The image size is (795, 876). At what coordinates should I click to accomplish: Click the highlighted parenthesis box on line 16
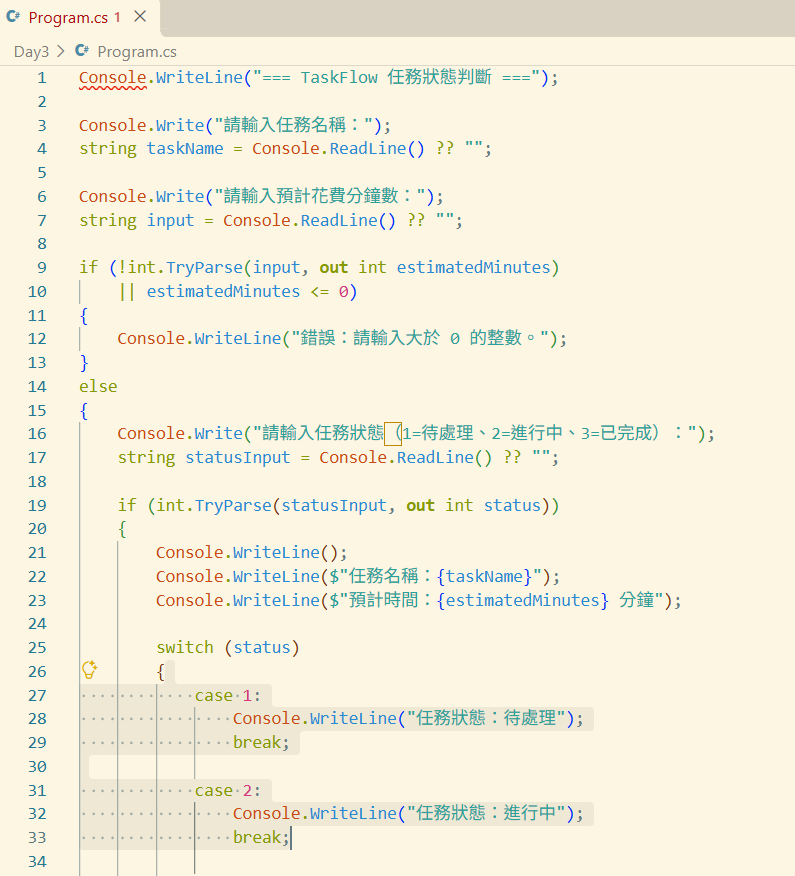[393, 434]
